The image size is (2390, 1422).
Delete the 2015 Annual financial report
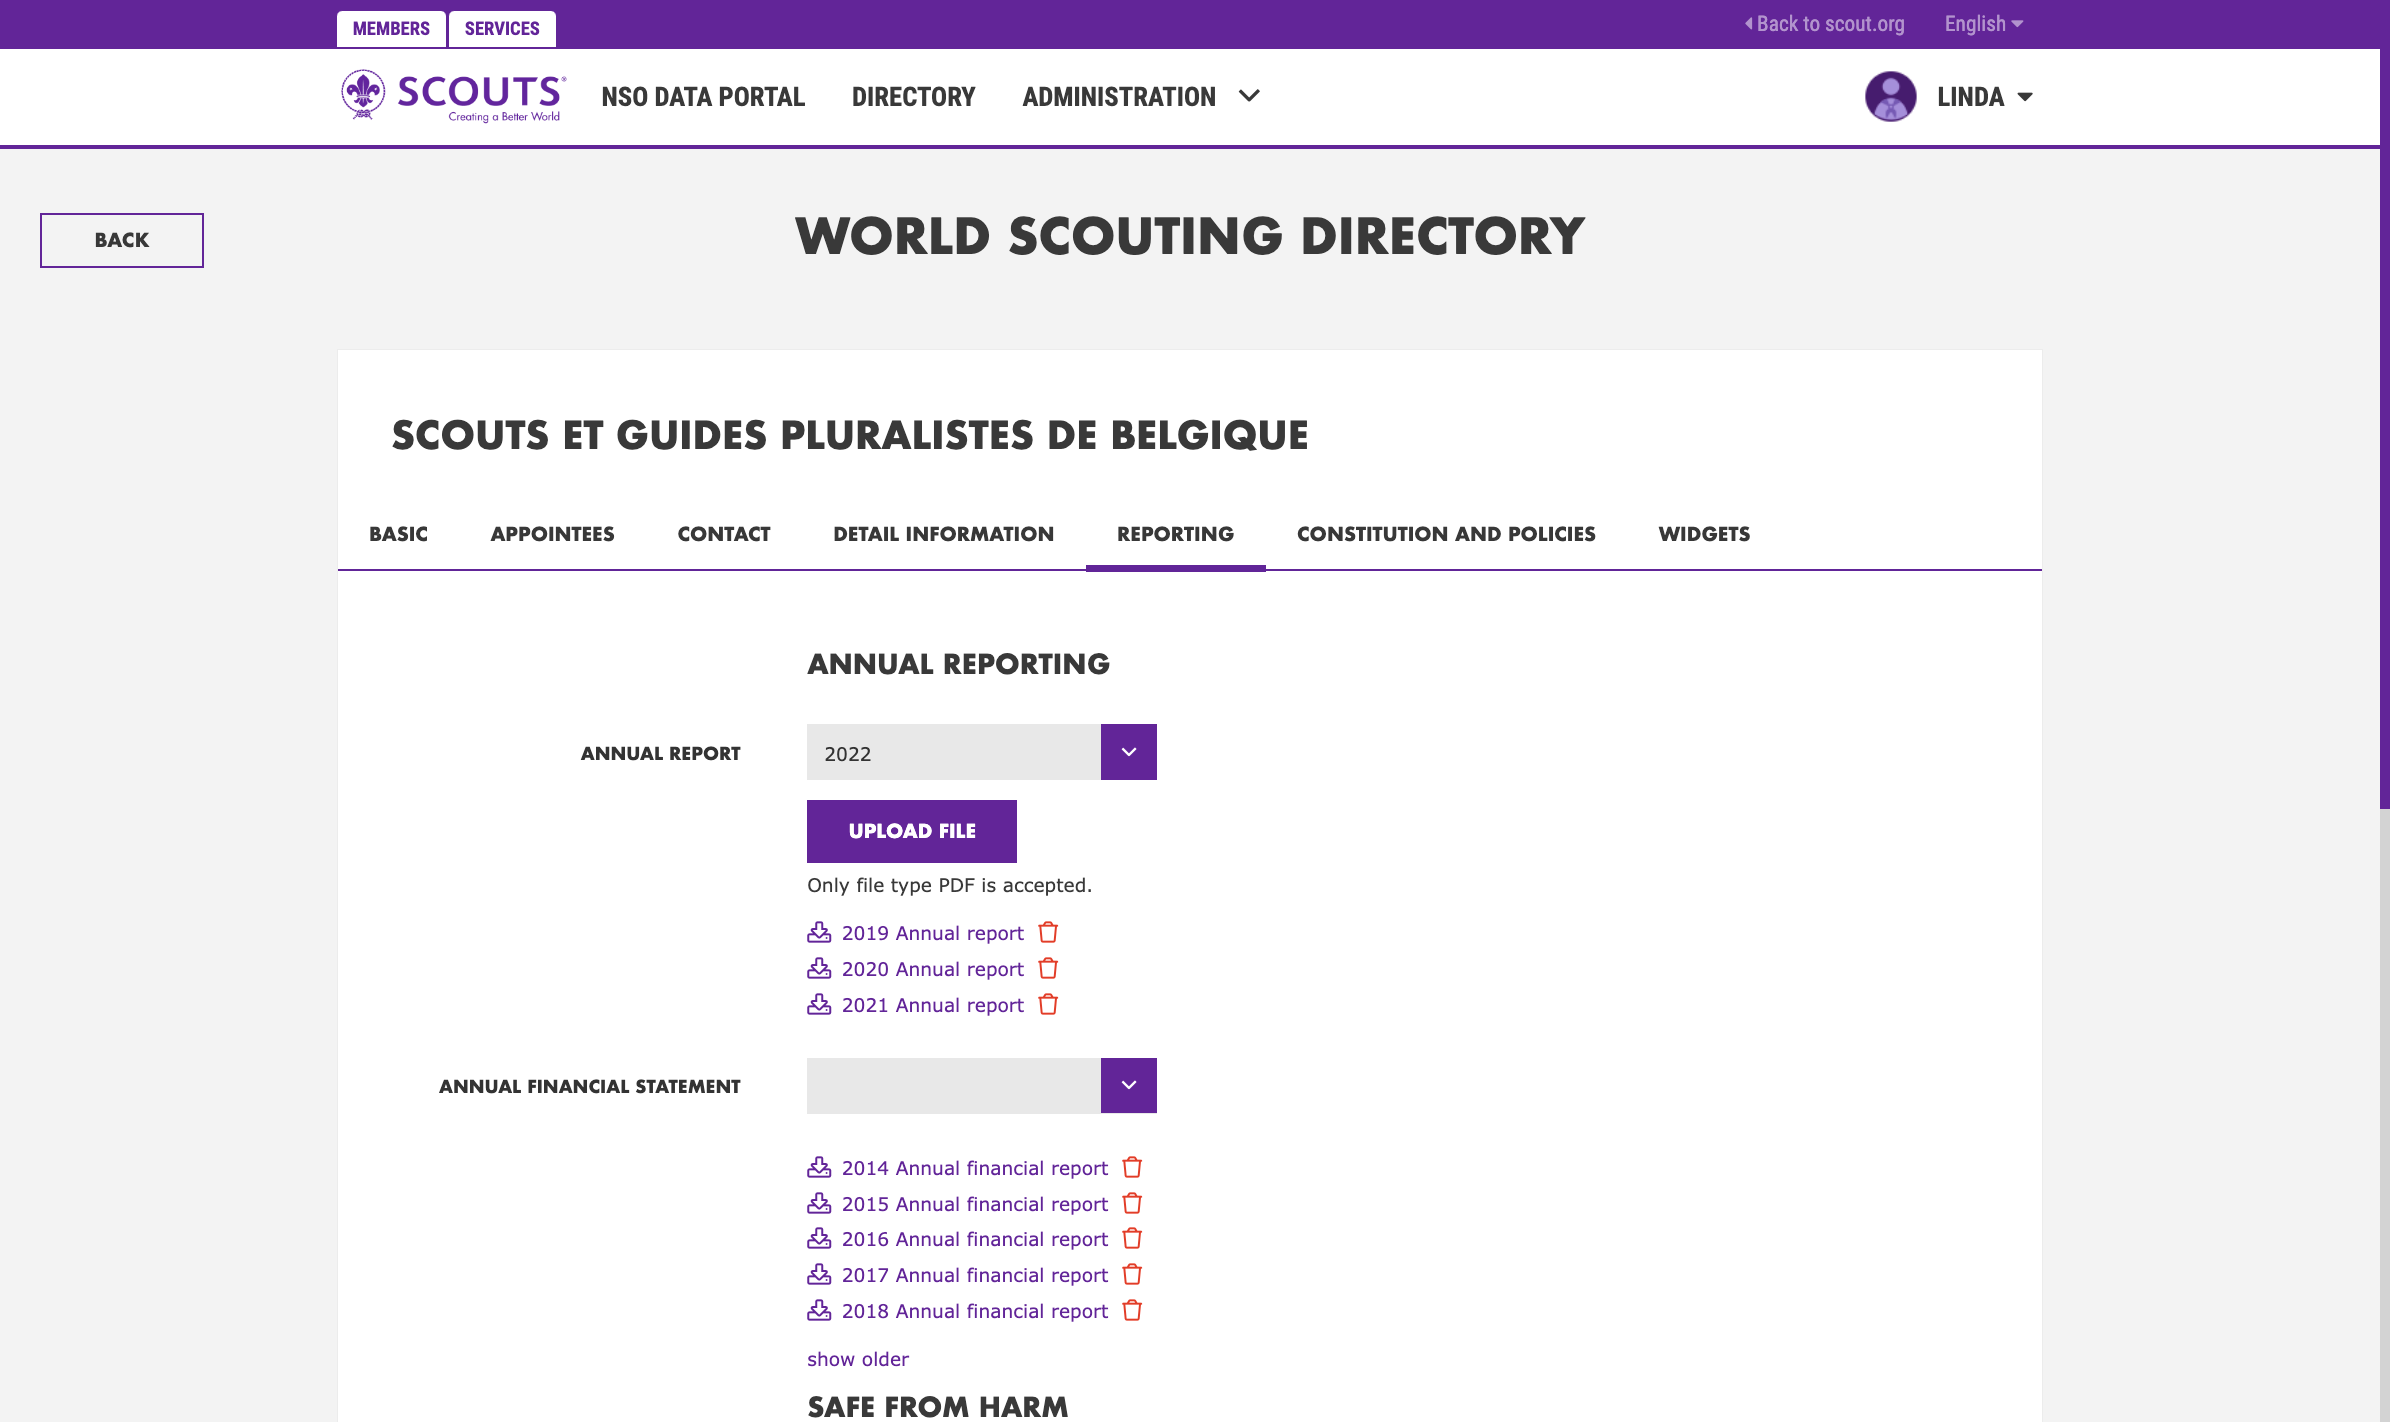1132,1203
